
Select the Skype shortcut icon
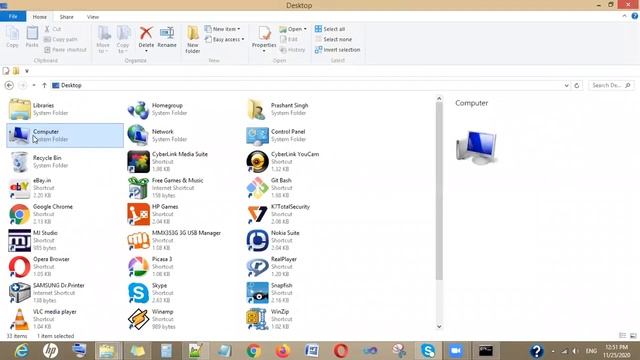[138, 293]
